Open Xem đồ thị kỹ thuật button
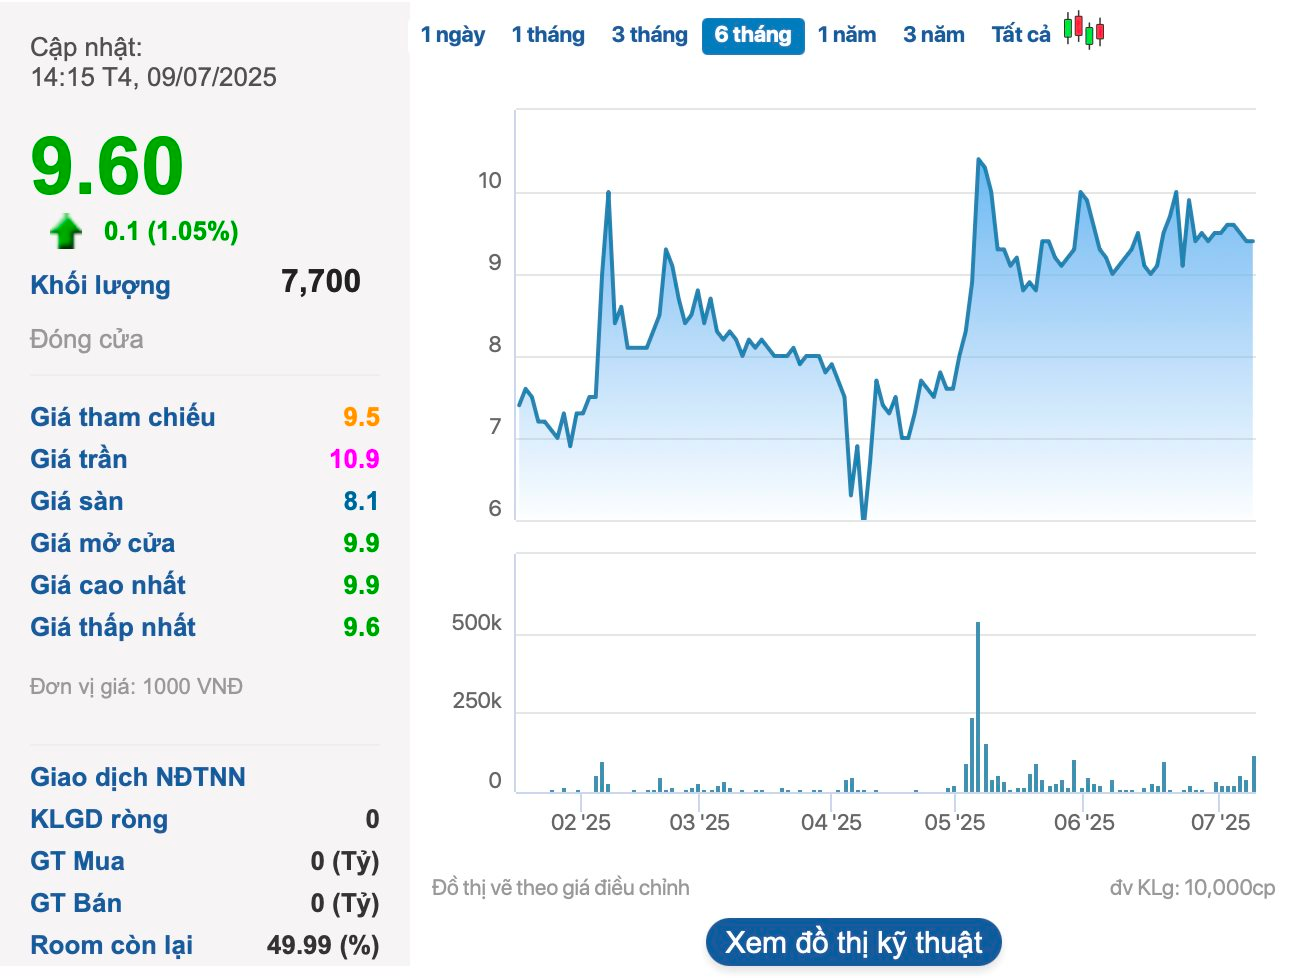 pos(853,942)
